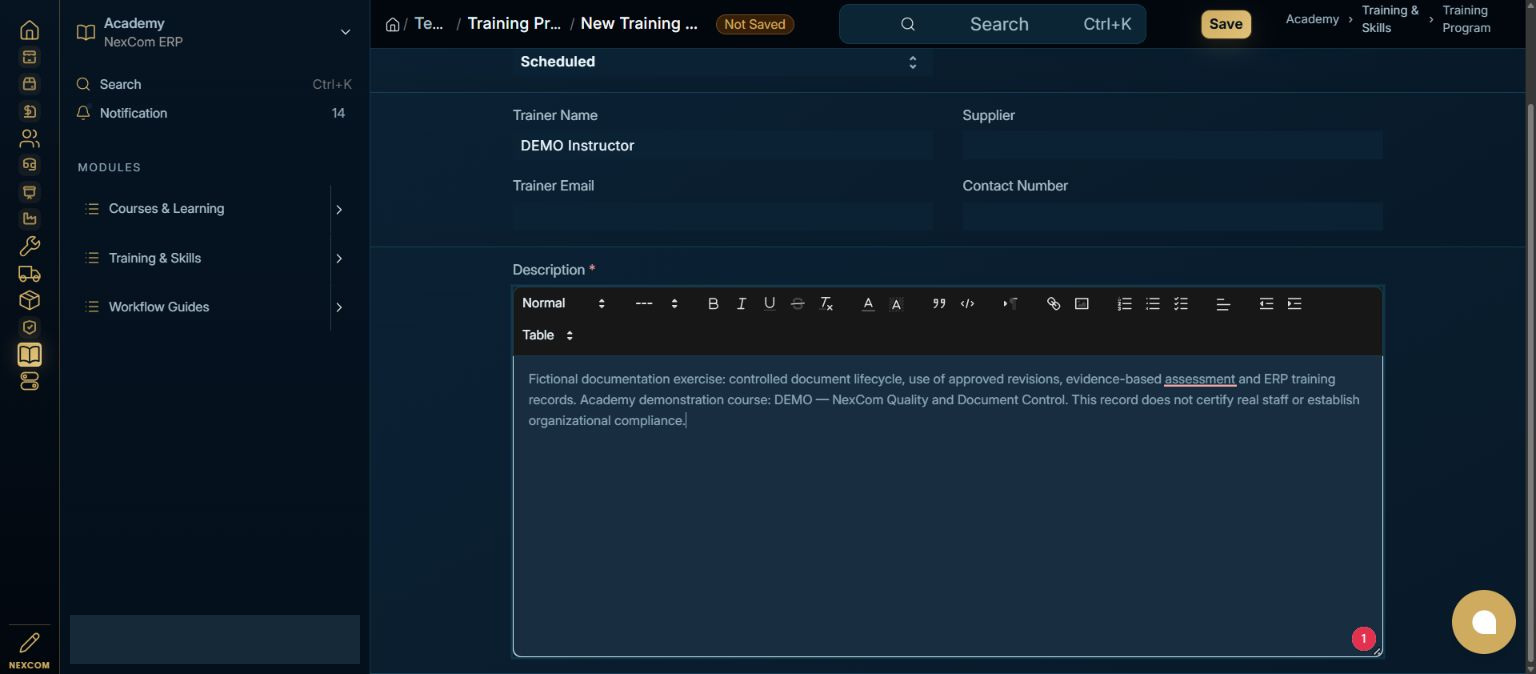Apply bold formatting in Description editor
1536x674 pixels.
point(713,304)
